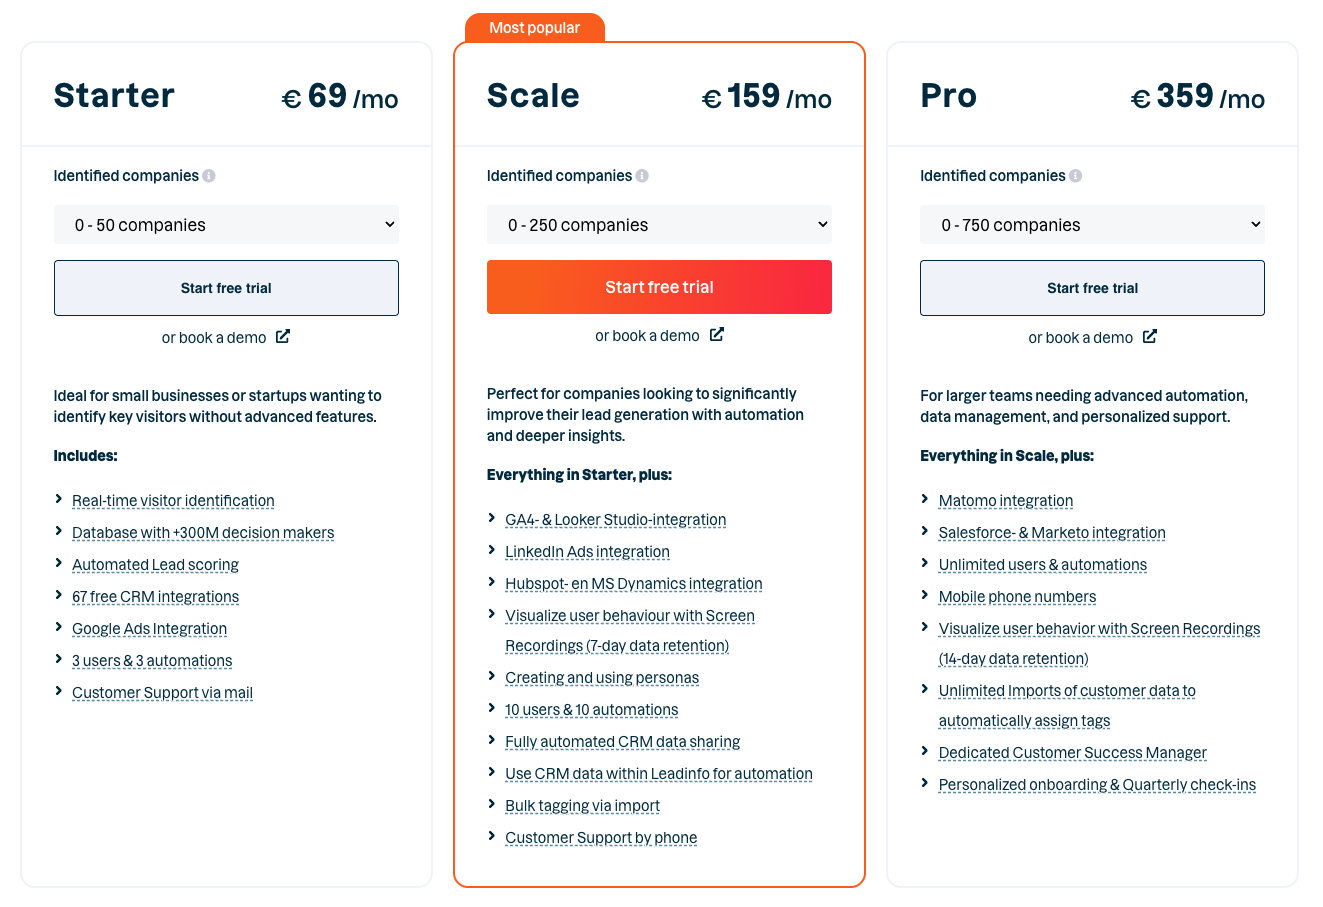
Task: Click external link icon under Scale trial button
Action: pos(716,335)
